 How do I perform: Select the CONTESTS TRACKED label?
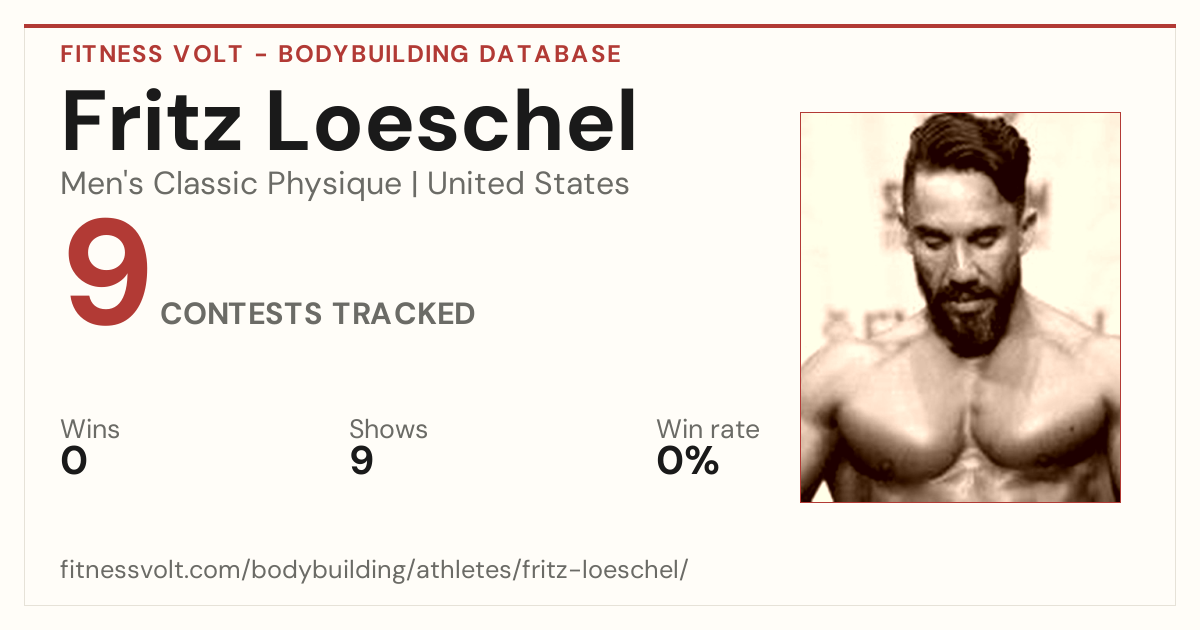[318, 314]
